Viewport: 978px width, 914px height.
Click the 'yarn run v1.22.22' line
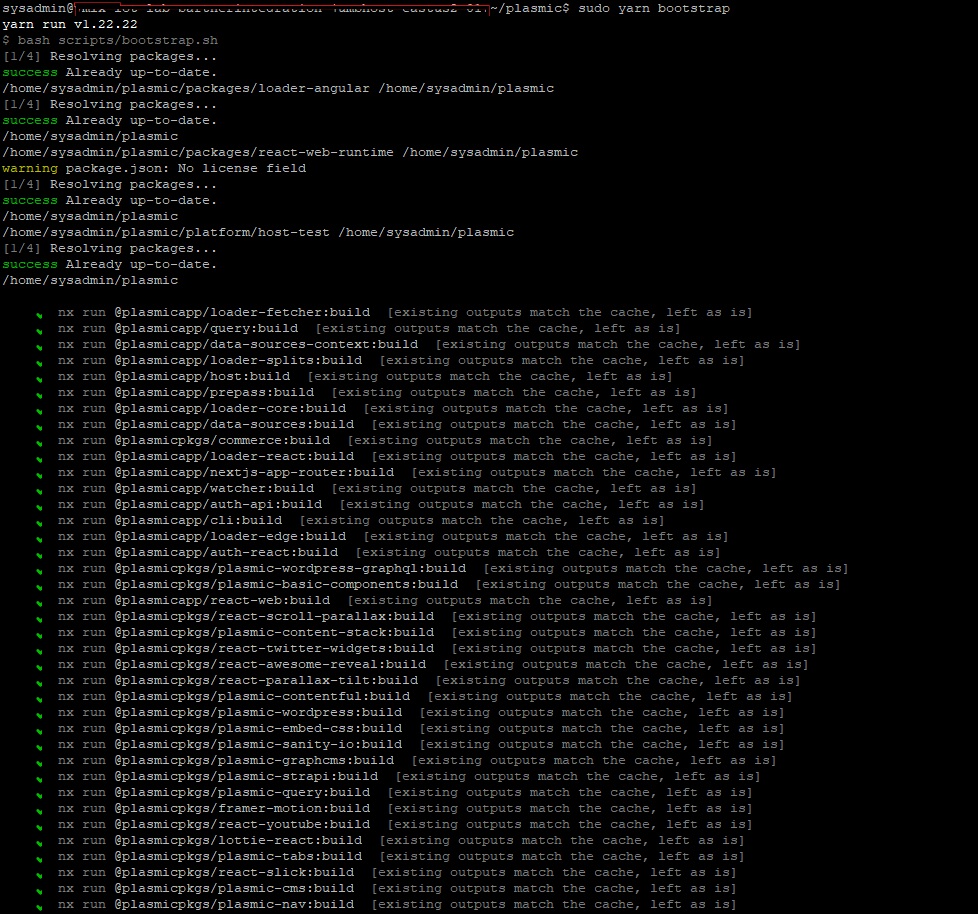[x=69, y=24]
